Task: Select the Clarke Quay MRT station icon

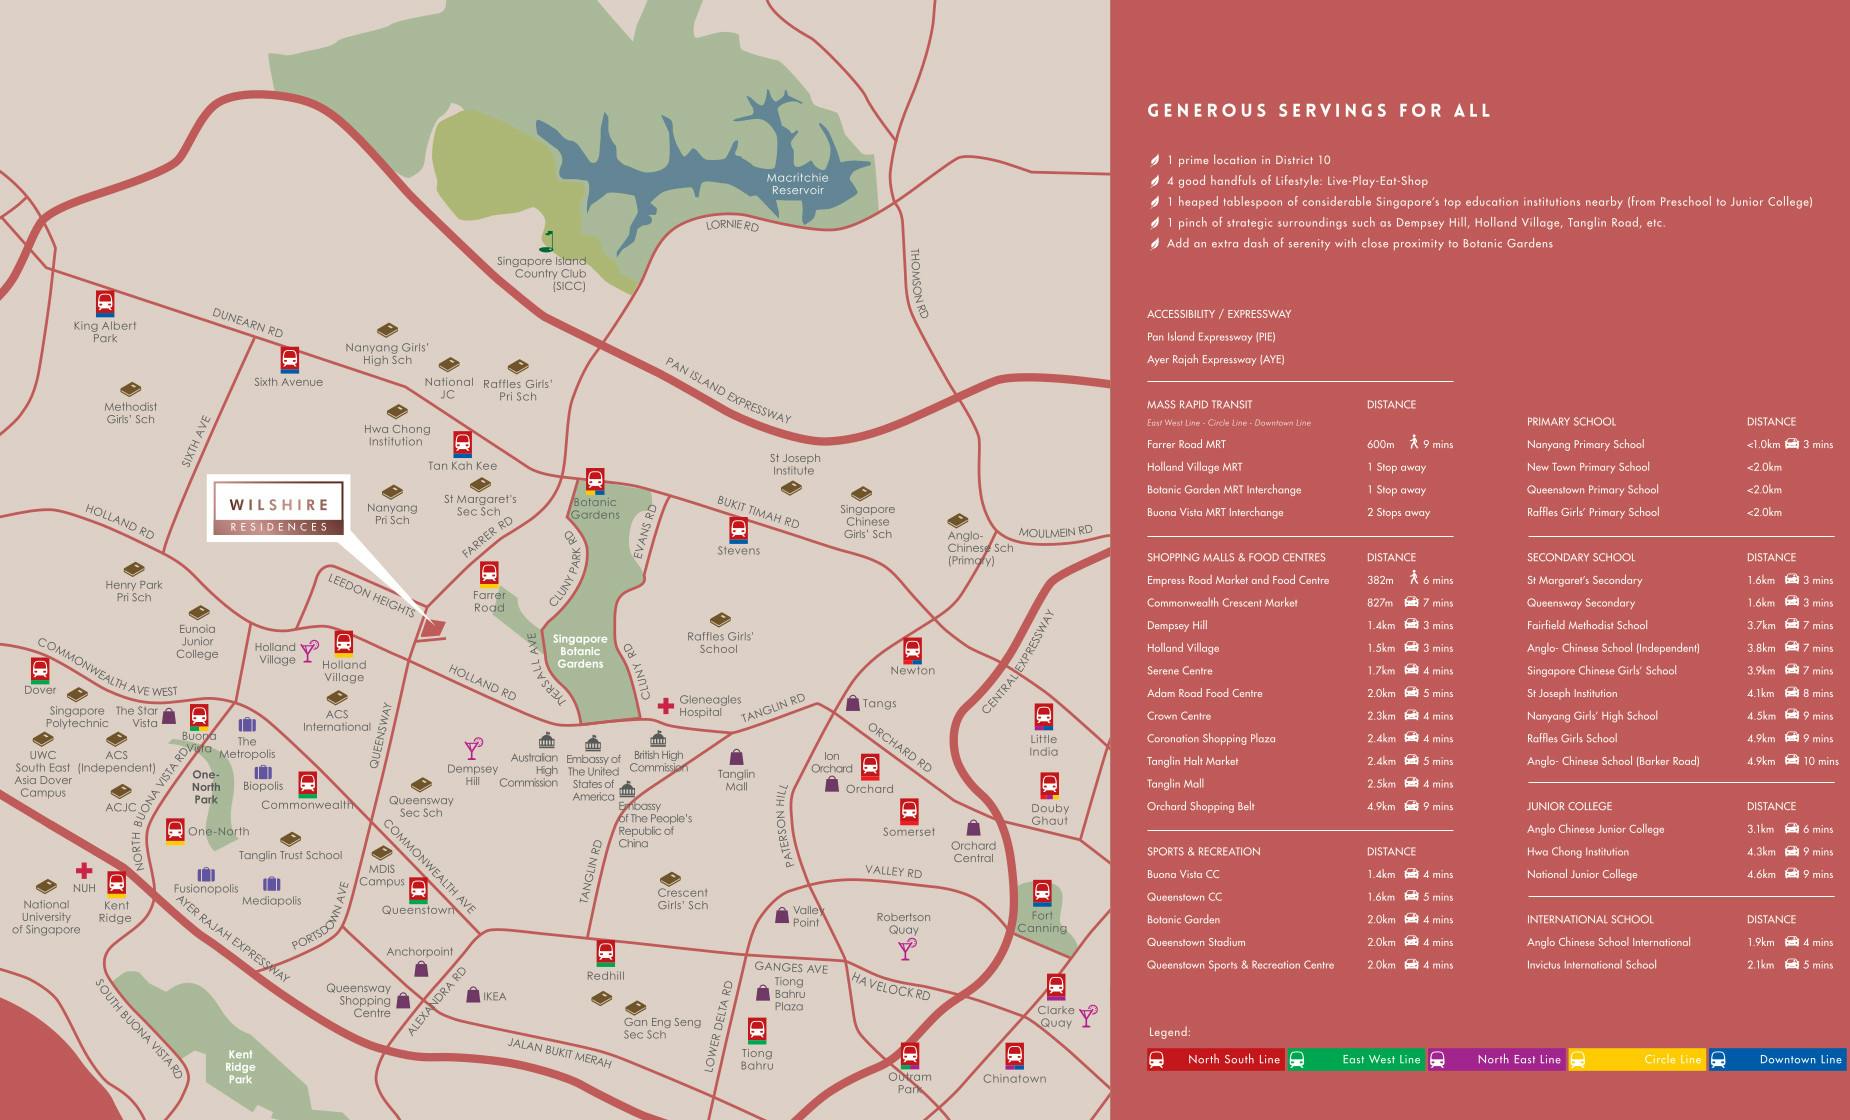Action: click(1056, 987)
